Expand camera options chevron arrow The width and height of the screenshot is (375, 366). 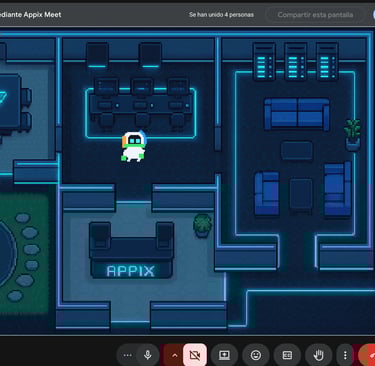click(175, 355)
